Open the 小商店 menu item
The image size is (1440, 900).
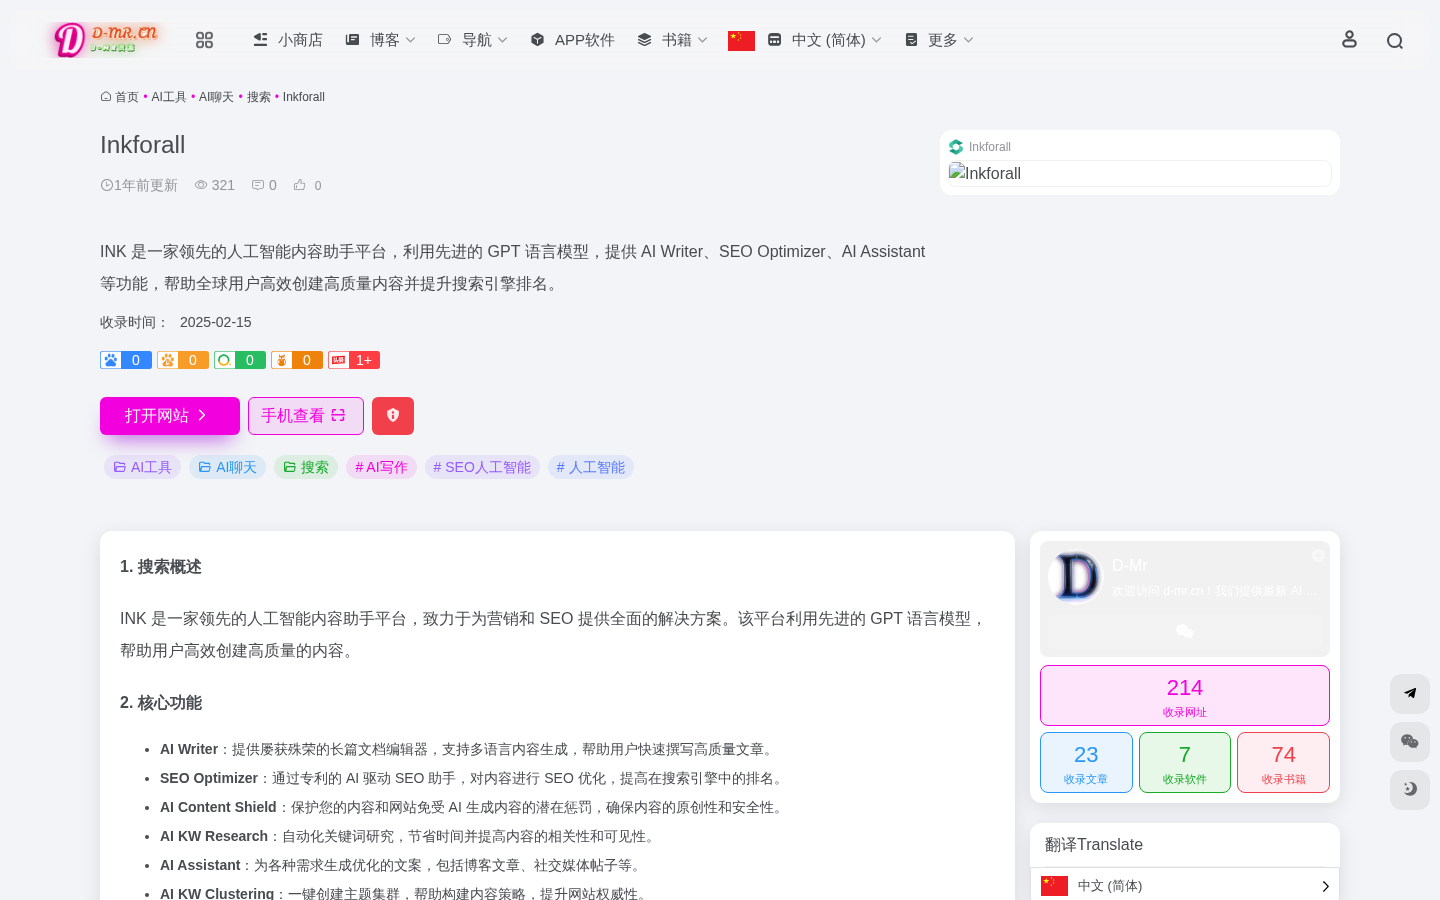point(288,40)
